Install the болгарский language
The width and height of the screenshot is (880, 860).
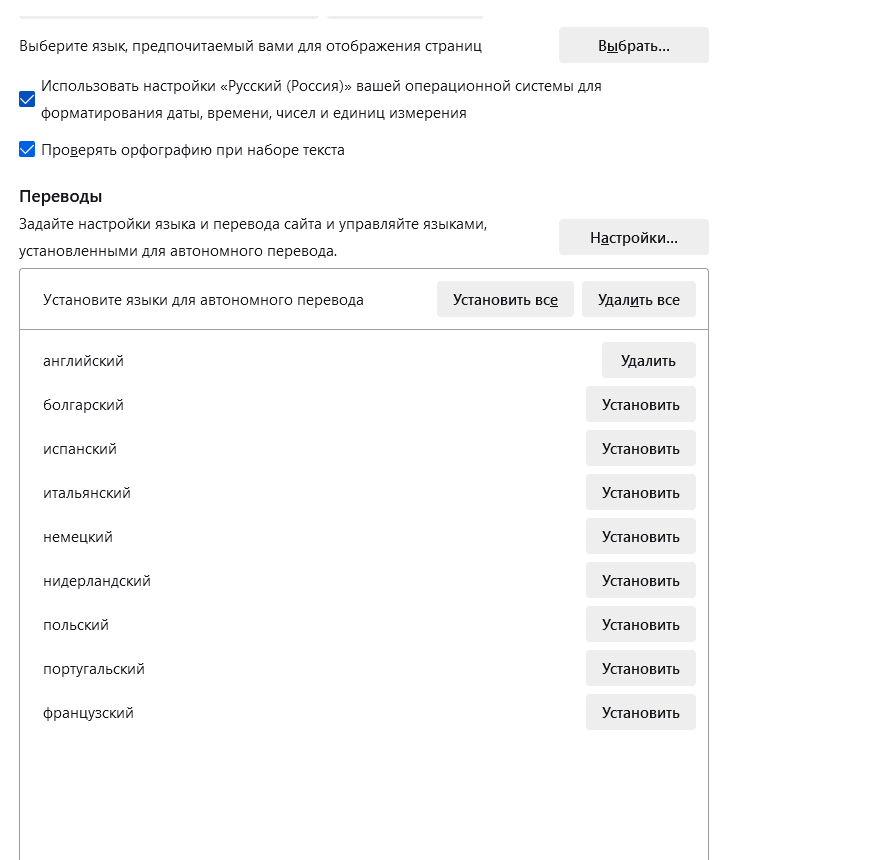(640, 405)
